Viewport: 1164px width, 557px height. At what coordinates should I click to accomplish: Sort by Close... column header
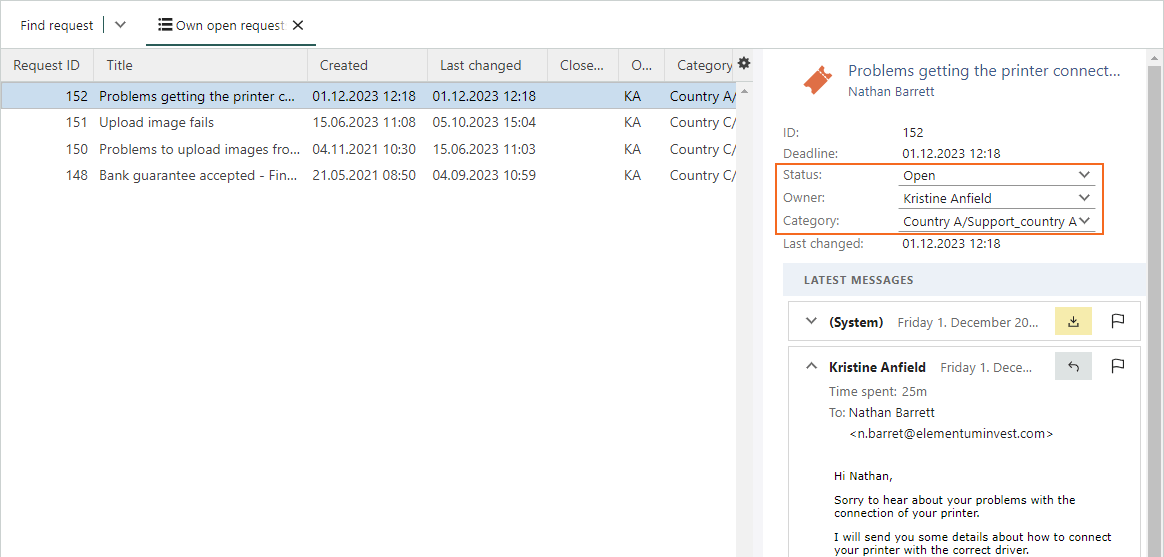pyautogui.click(x=583, y=65)
